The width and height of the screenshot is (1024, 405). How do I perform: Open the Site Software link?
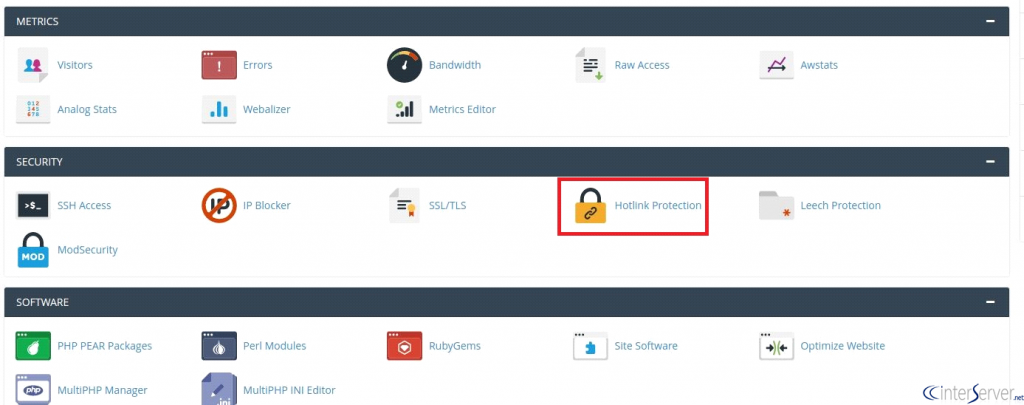(x=646, y=346)
